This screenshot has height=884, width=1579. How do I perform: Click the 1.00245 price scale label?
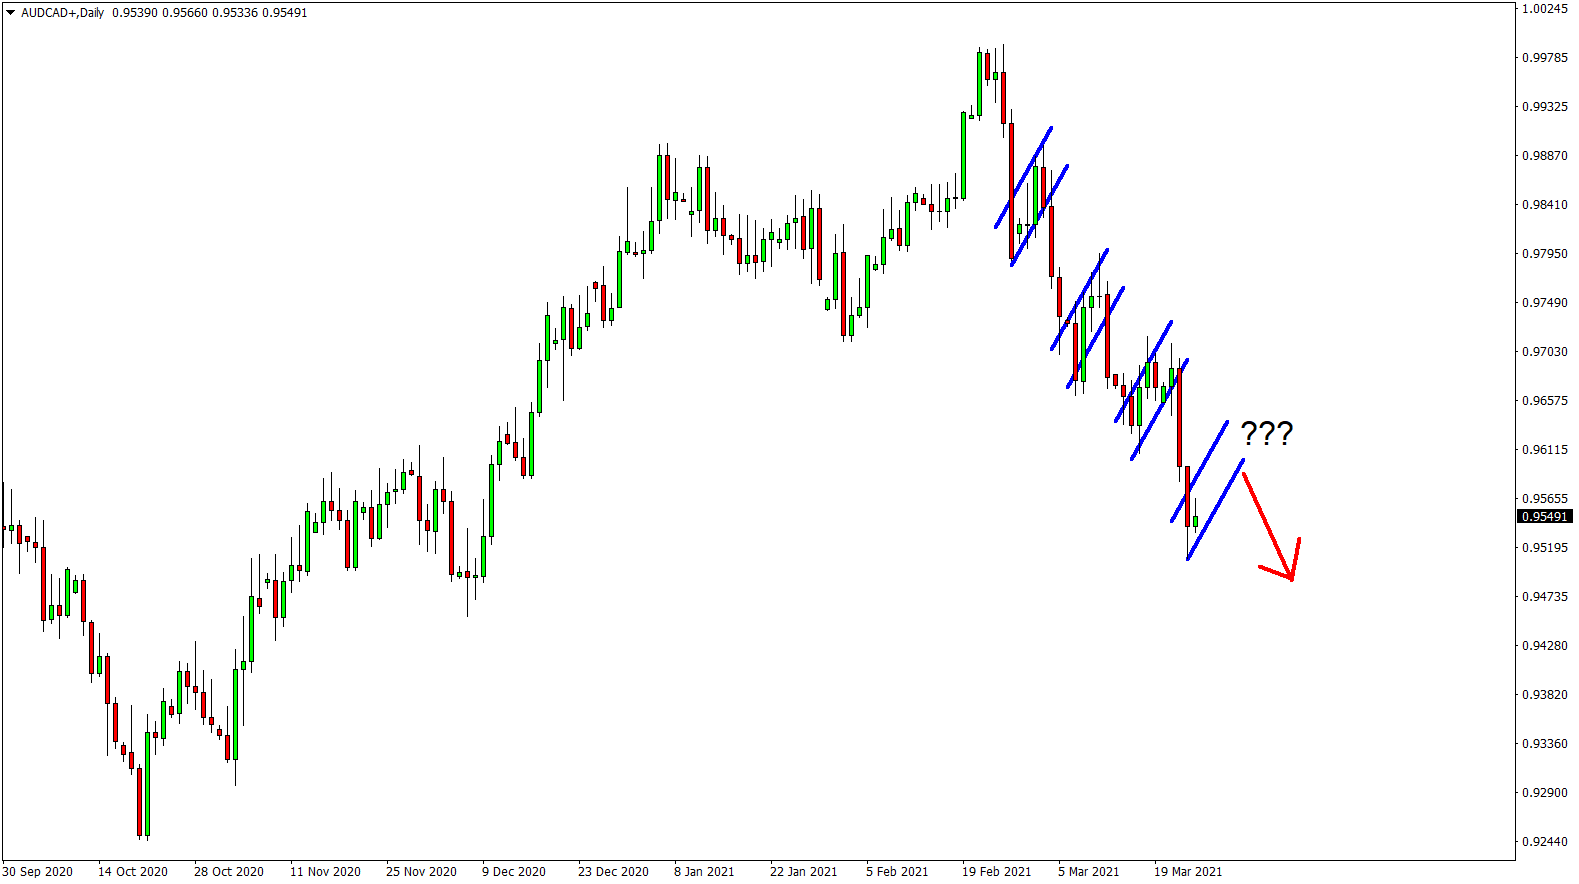click(1545, 9)
